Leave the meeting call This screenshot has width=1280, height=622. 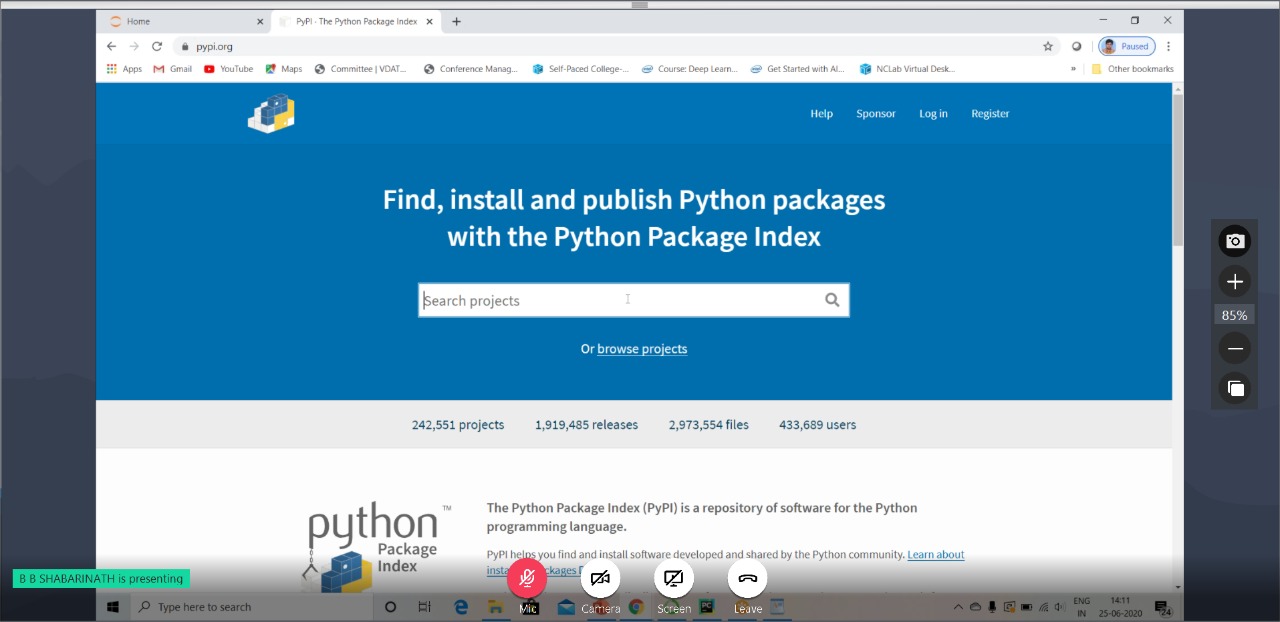748,578
